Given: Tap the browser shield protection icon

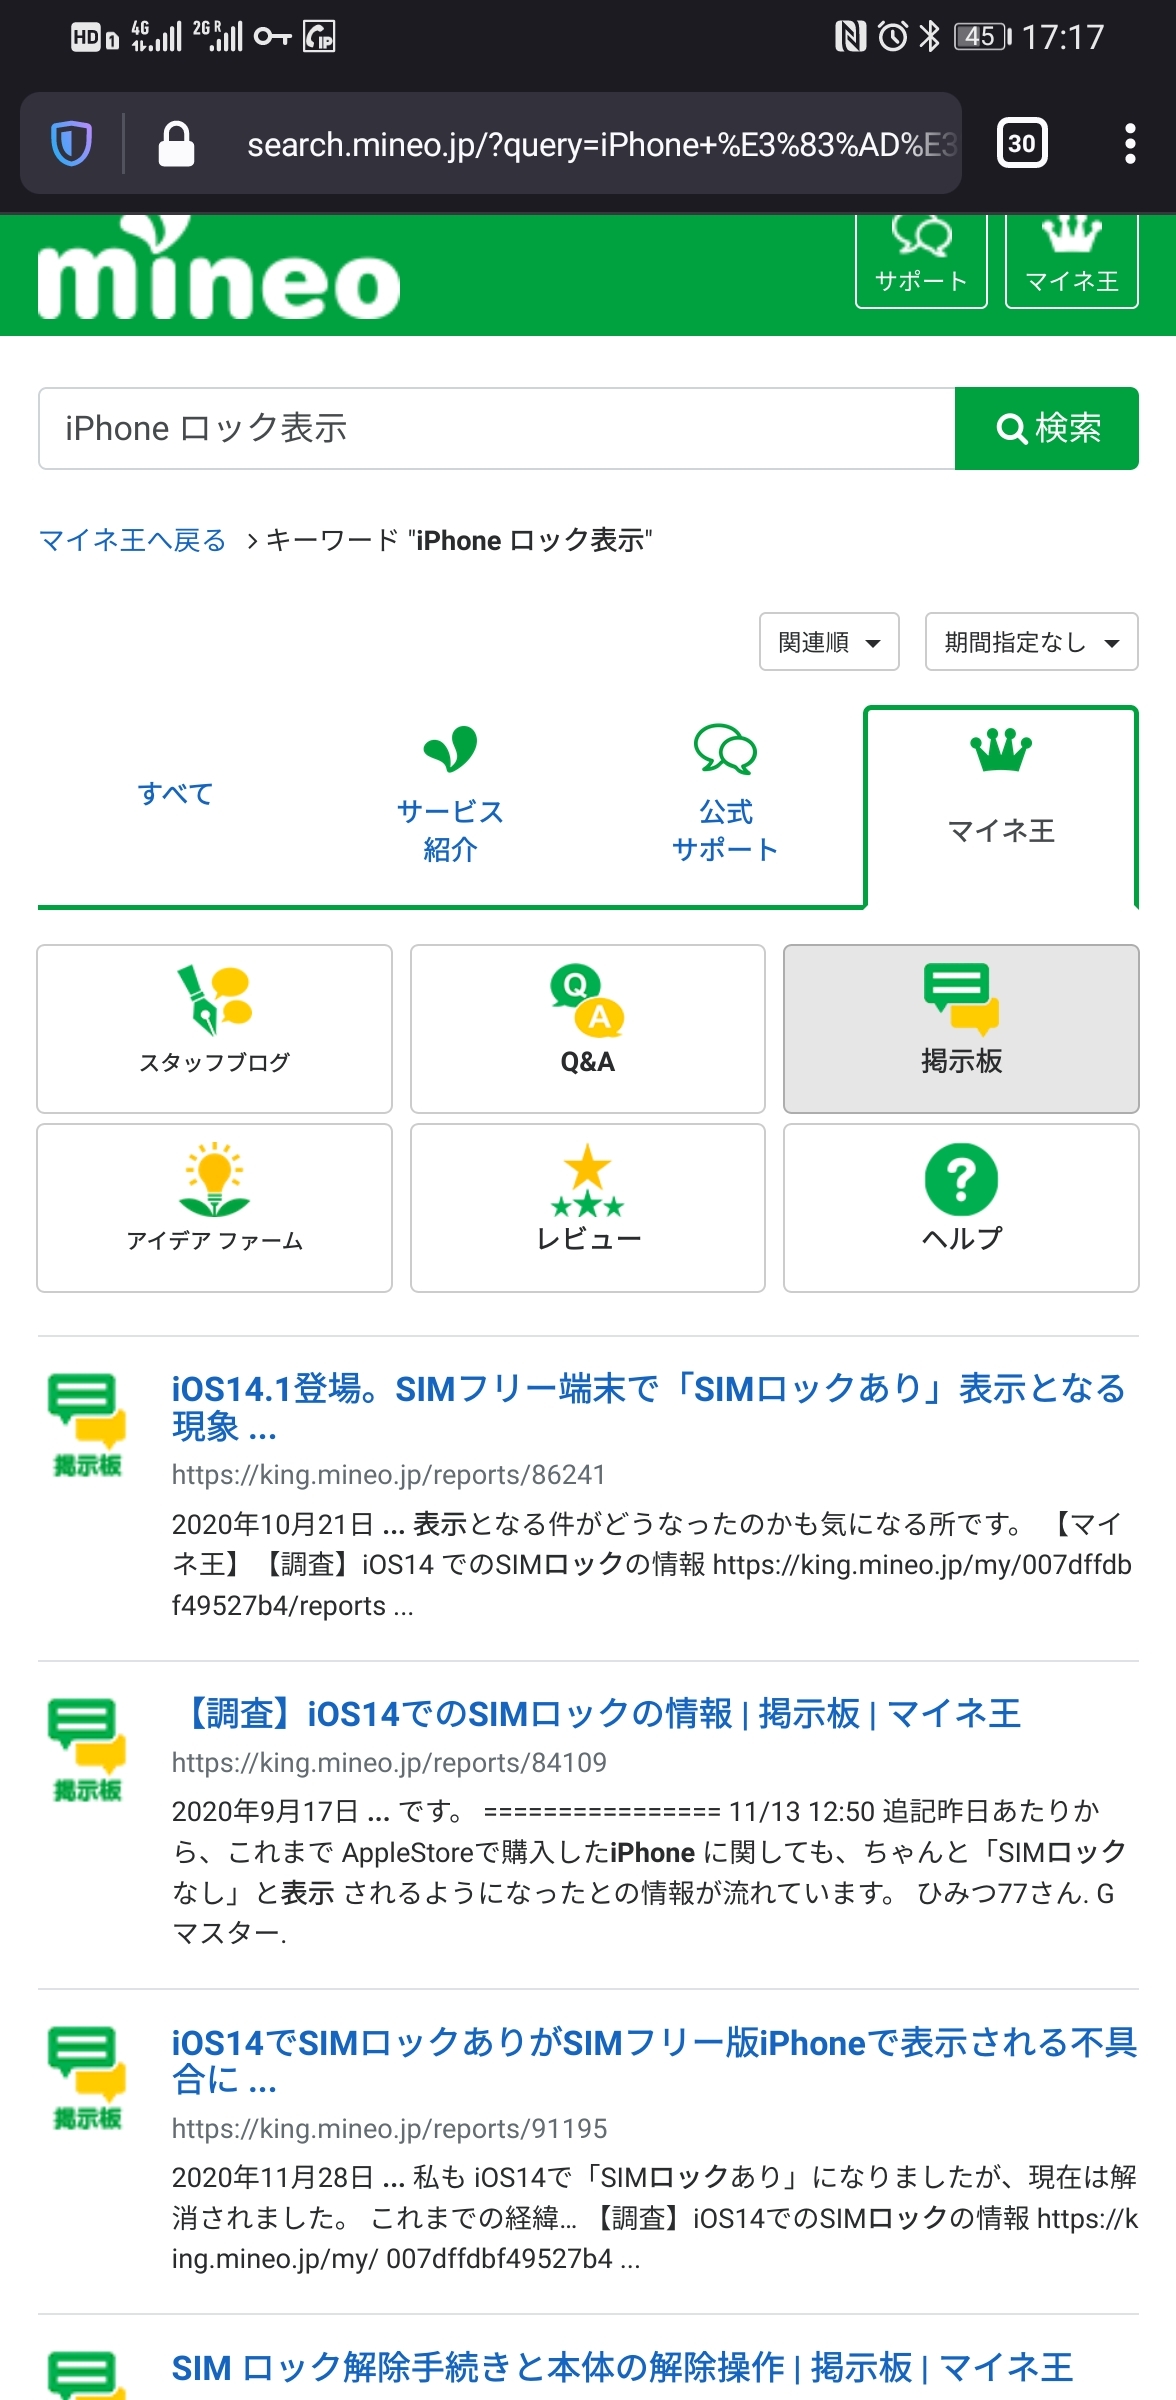Looking at the screenshot, I should 71,144.
